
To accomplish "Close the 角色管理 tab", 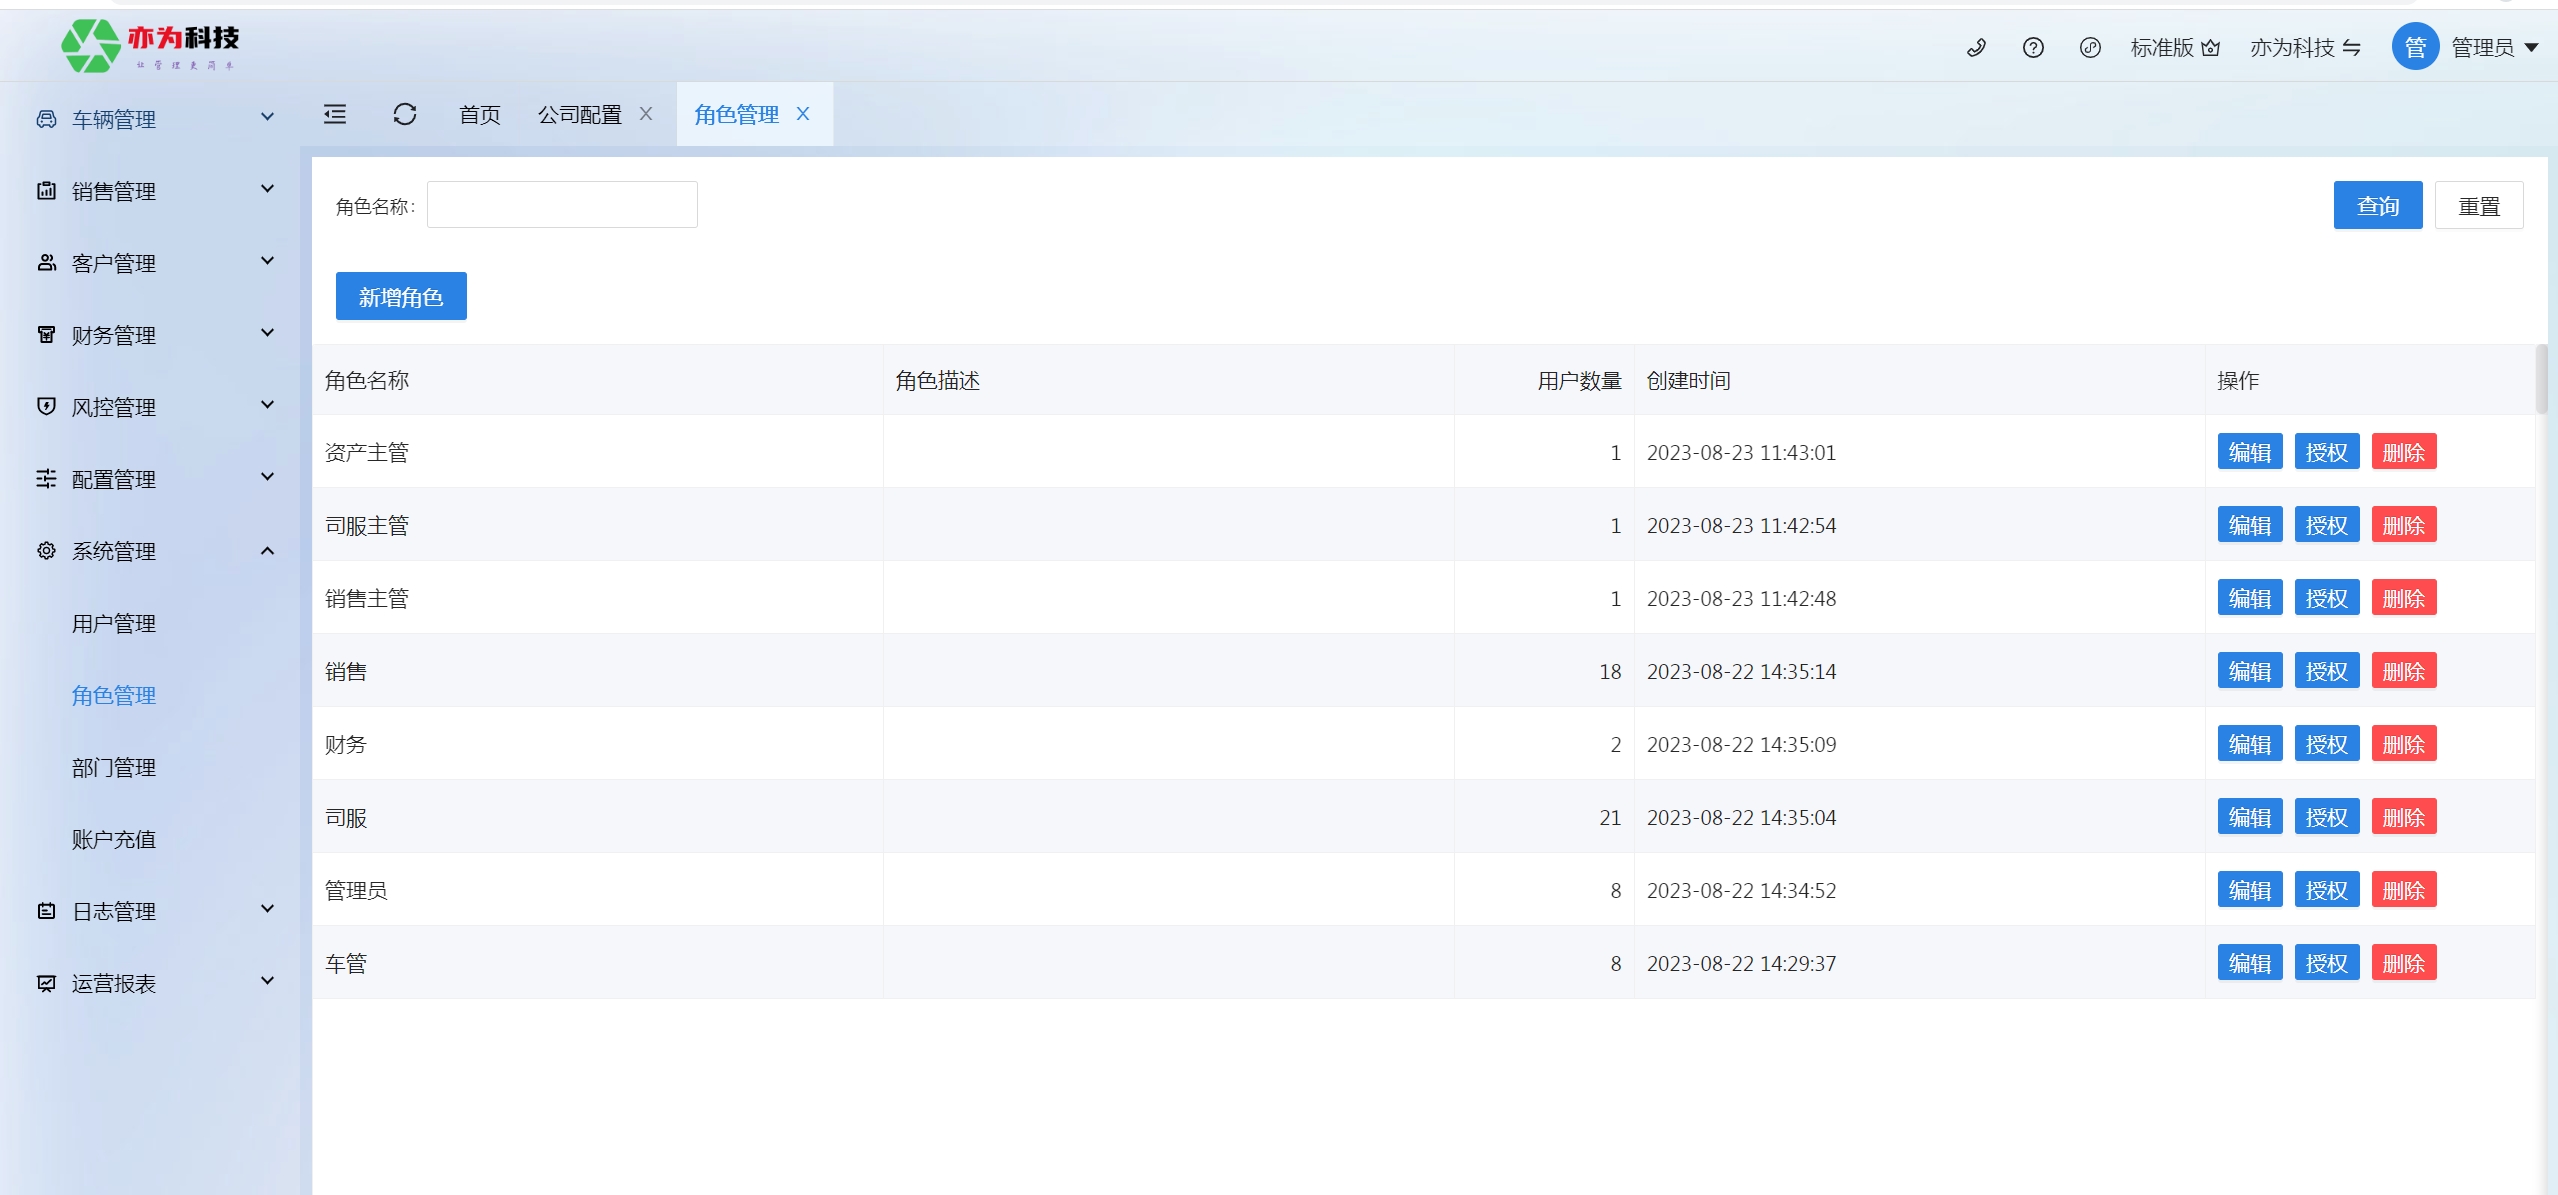I will tap(803, 114).
